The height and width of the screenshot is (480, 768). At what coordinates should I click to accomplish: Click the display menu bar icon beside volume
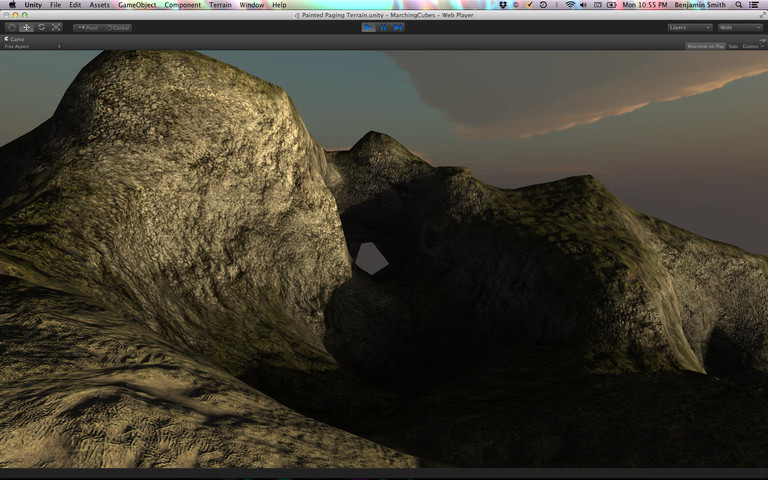[x=598, y=5]
